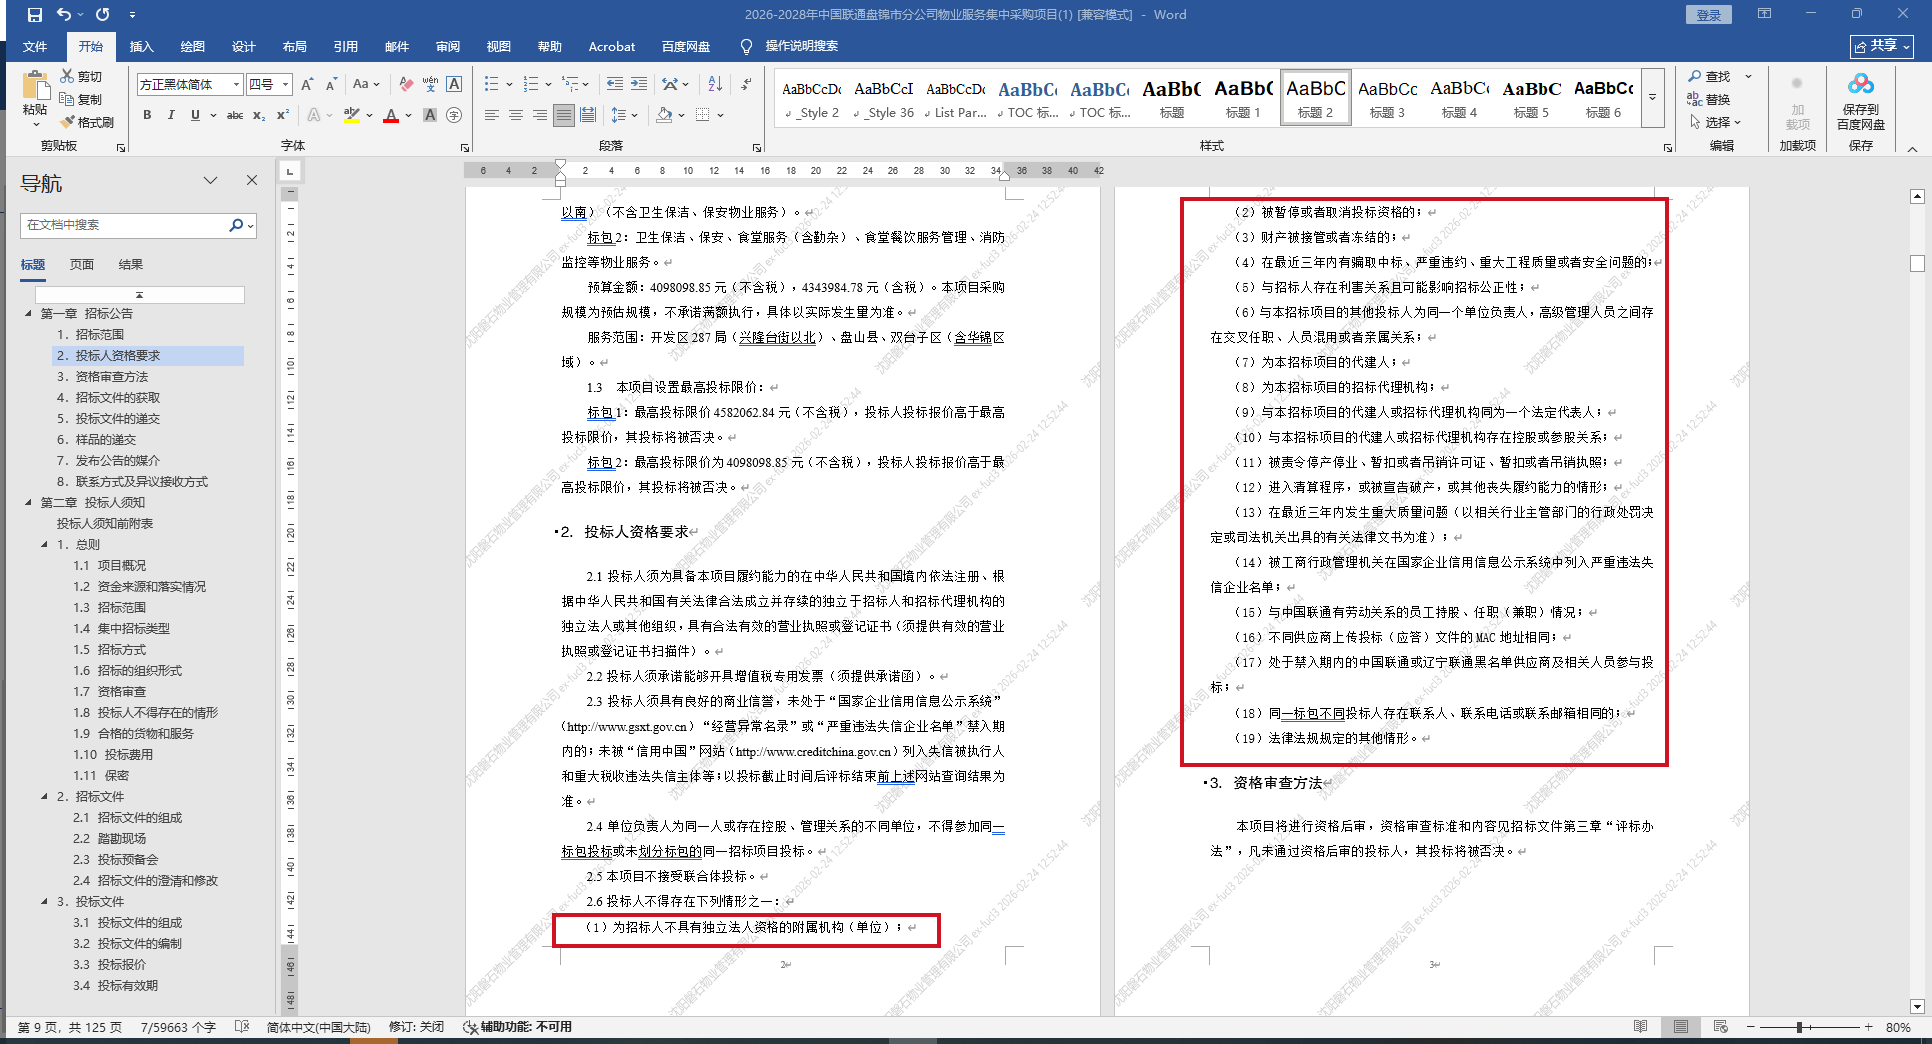Click the increase indent icon
1932x1044 pixels.
639,84
